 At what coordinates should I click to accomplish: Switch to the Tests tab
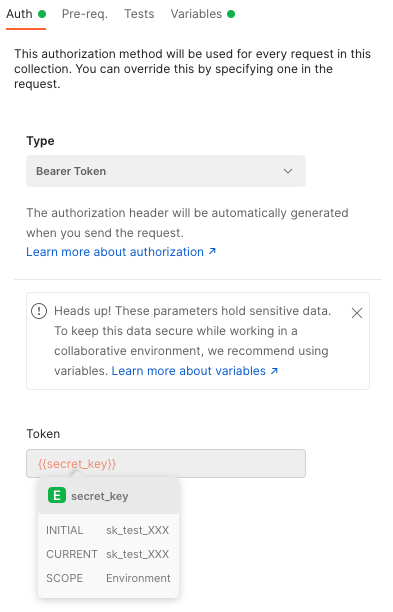pos(139,14)
